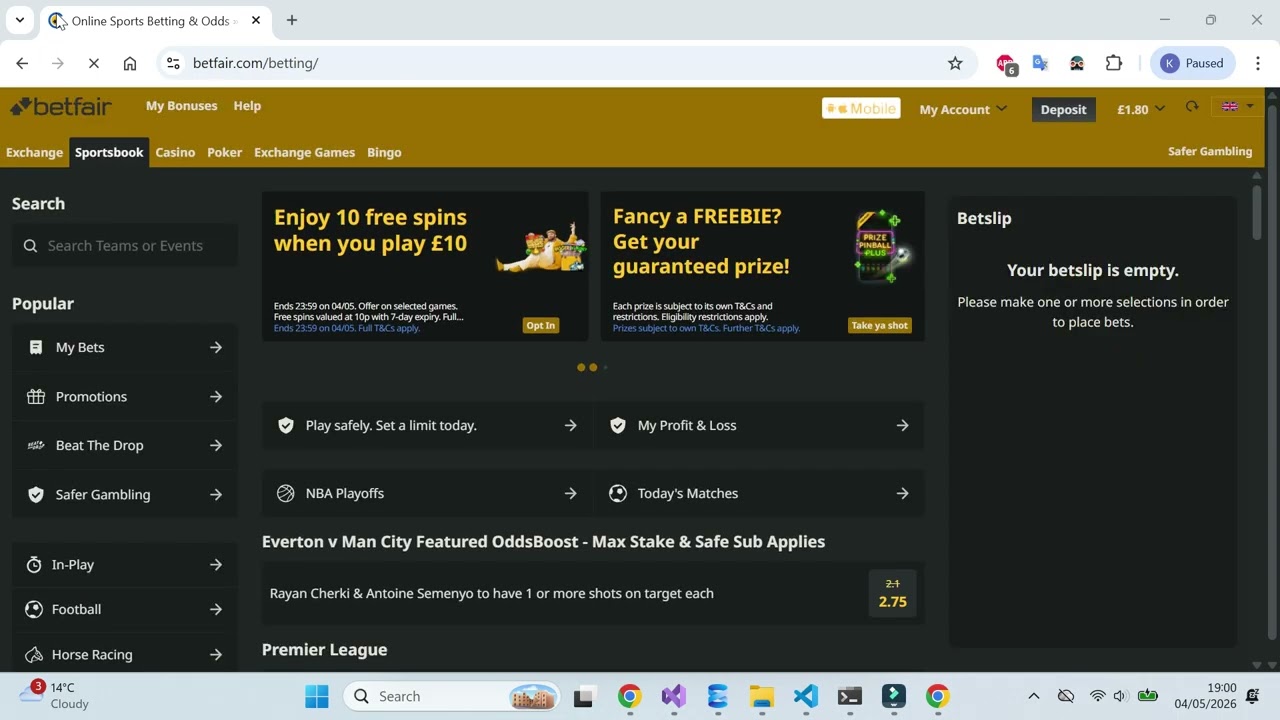Select the 2.75 boosted odds button
This screenshot has width=1280, height=720.
(892, 593)
